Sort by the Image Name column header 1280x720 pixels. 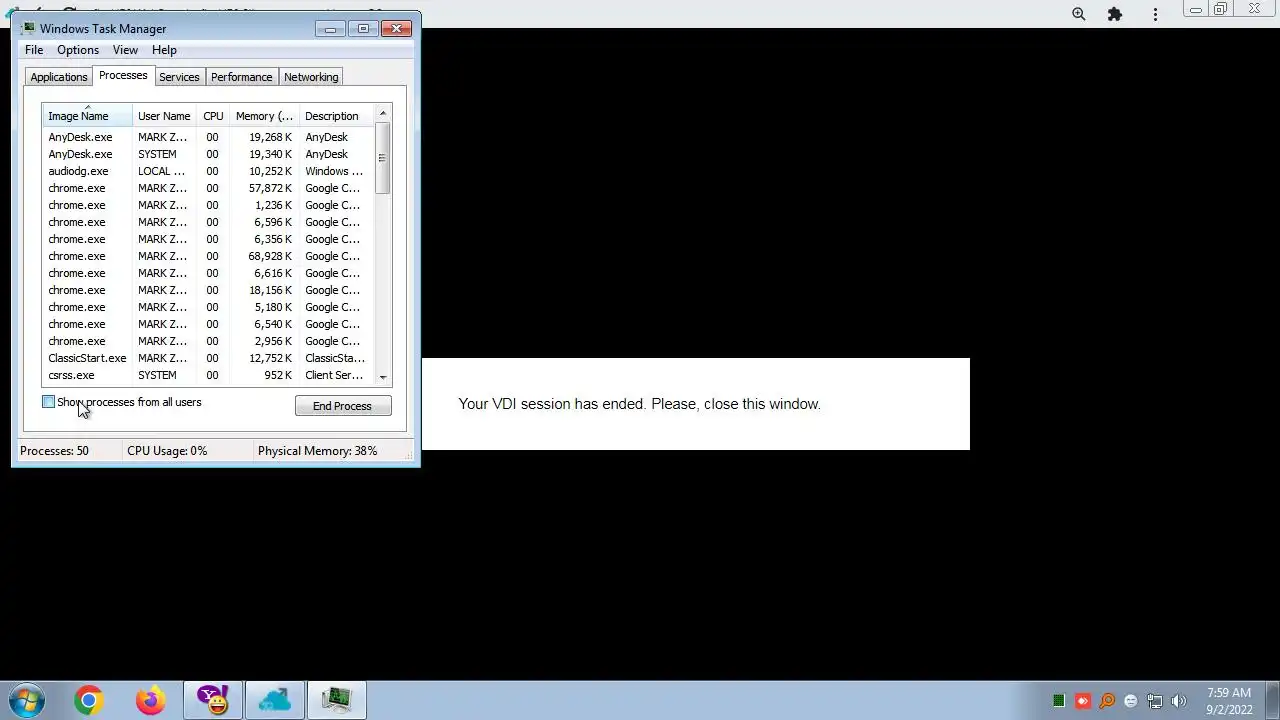pyautogui.click(x=87, y=116)
